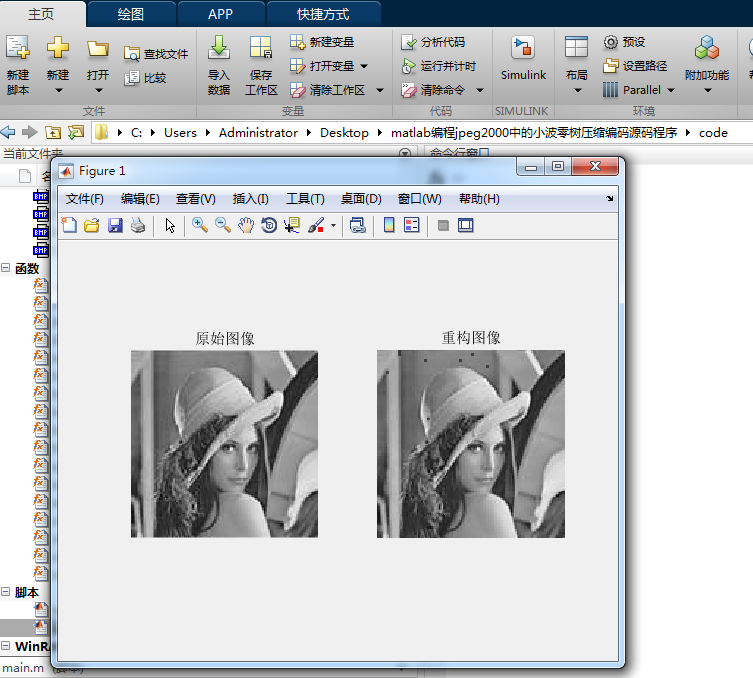Open the Clear Workspace (清除工作区) dropdown arrow
Screen dimensions: 753x678
click(380, 90)
